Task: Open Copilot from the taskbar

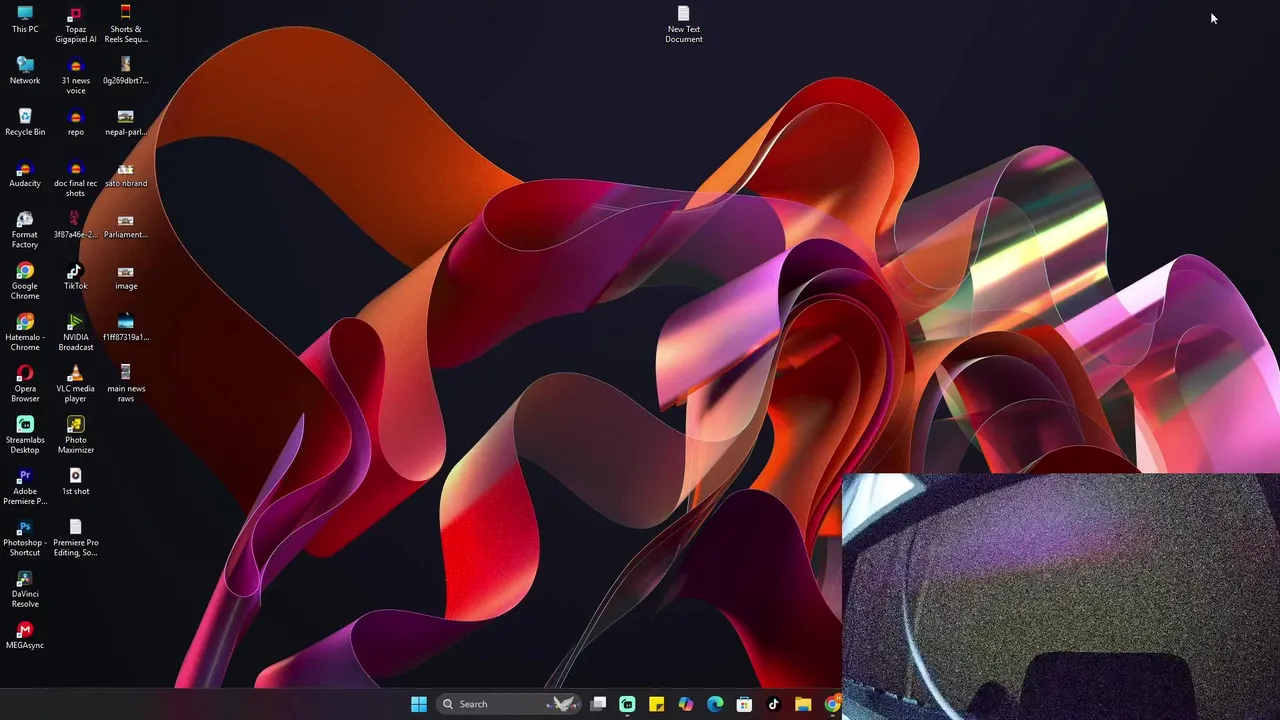Action: 685,704
